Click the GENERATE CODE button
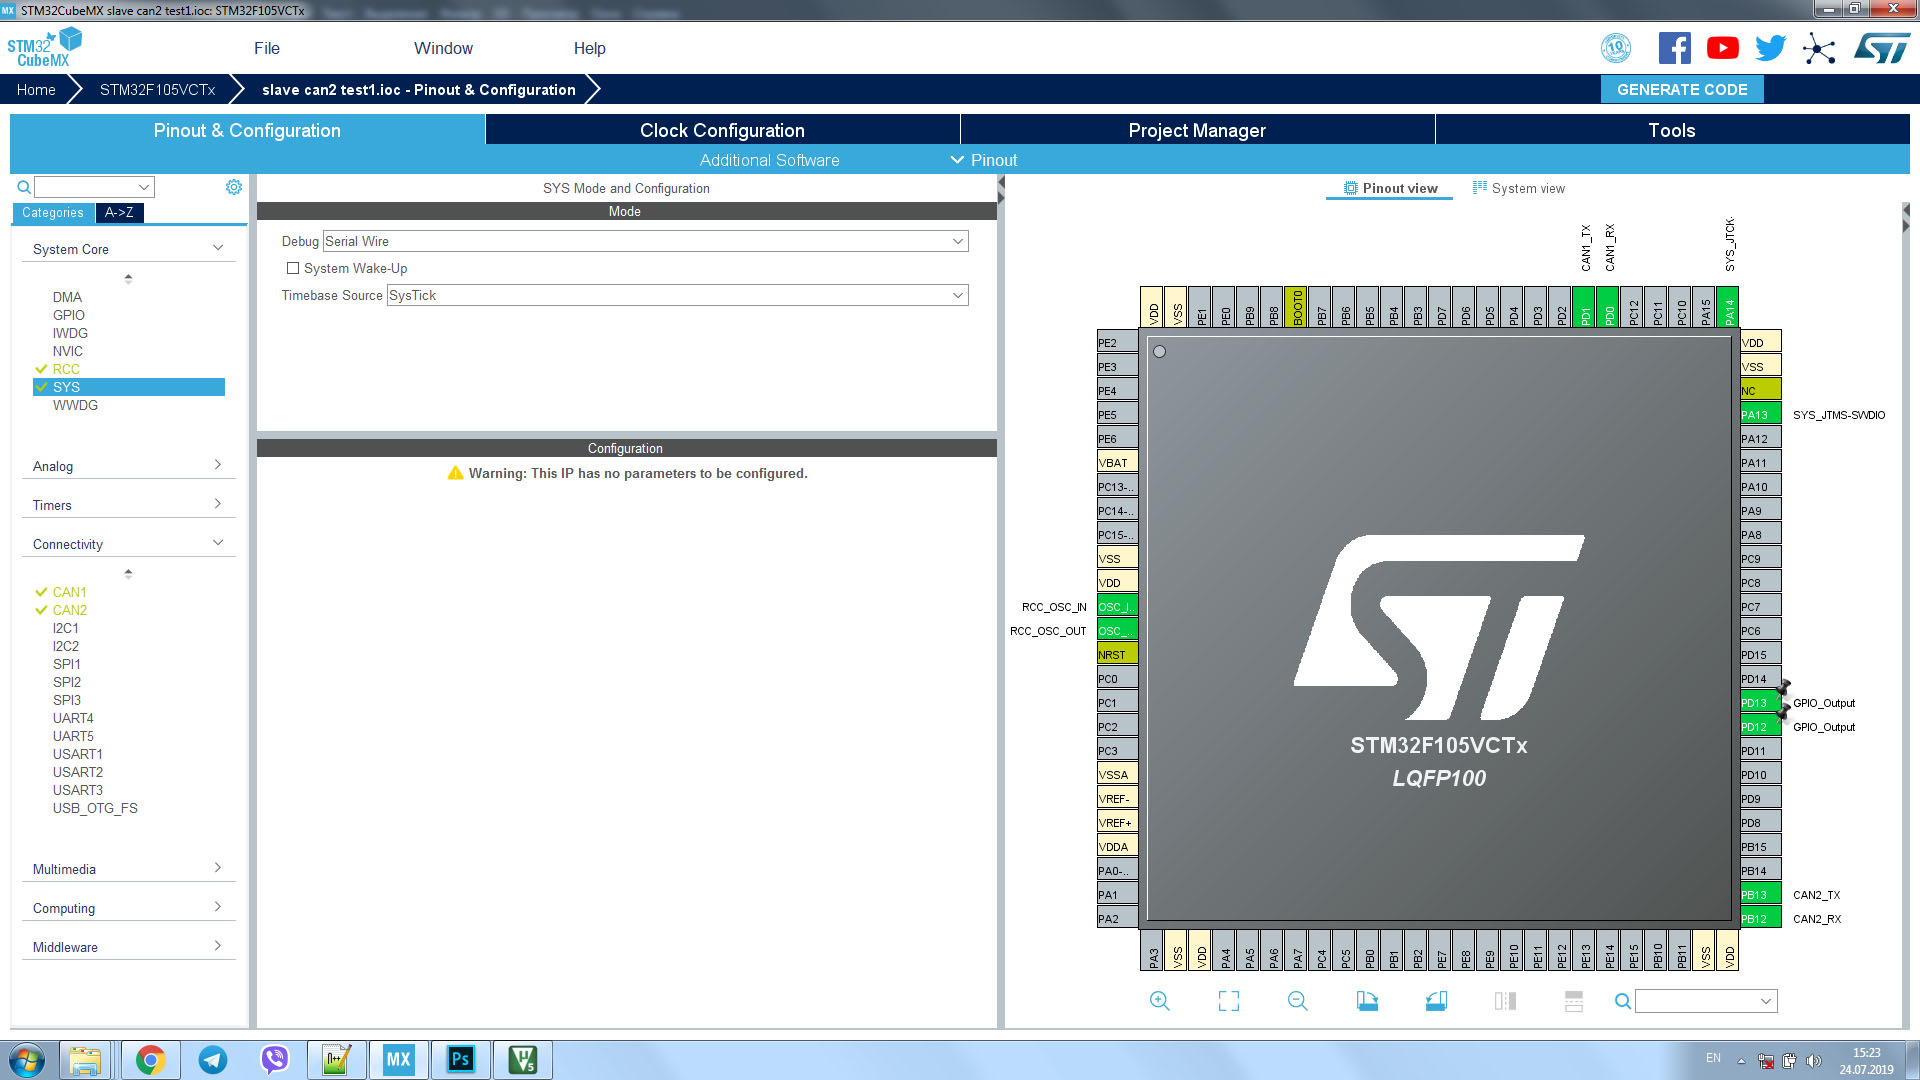 coord(1682,89)
